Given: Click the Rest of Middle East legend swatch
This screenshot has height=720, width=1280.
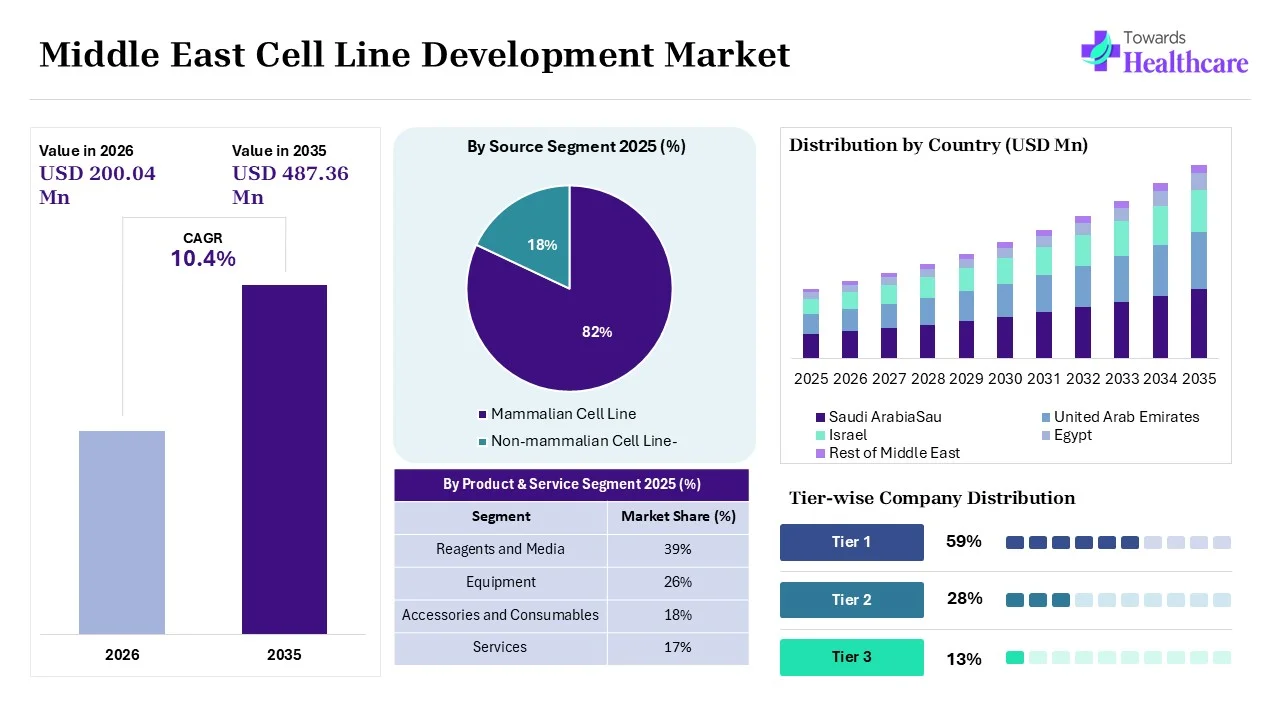Looking at the screenshot, I should click(820, 453).
